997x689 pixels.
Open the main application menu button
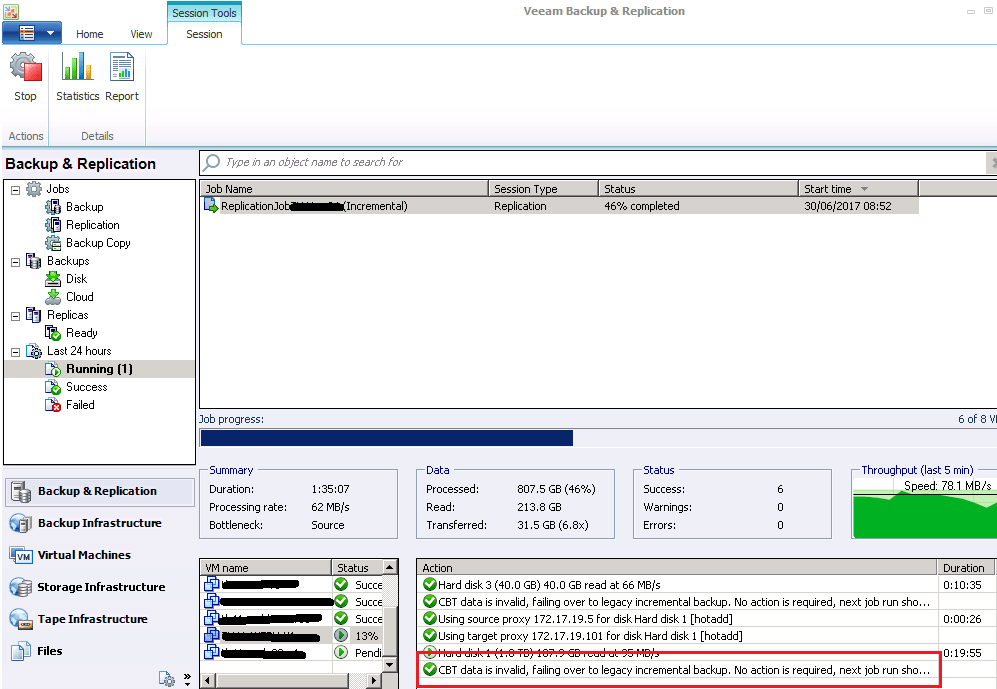[x=32, y=32]
